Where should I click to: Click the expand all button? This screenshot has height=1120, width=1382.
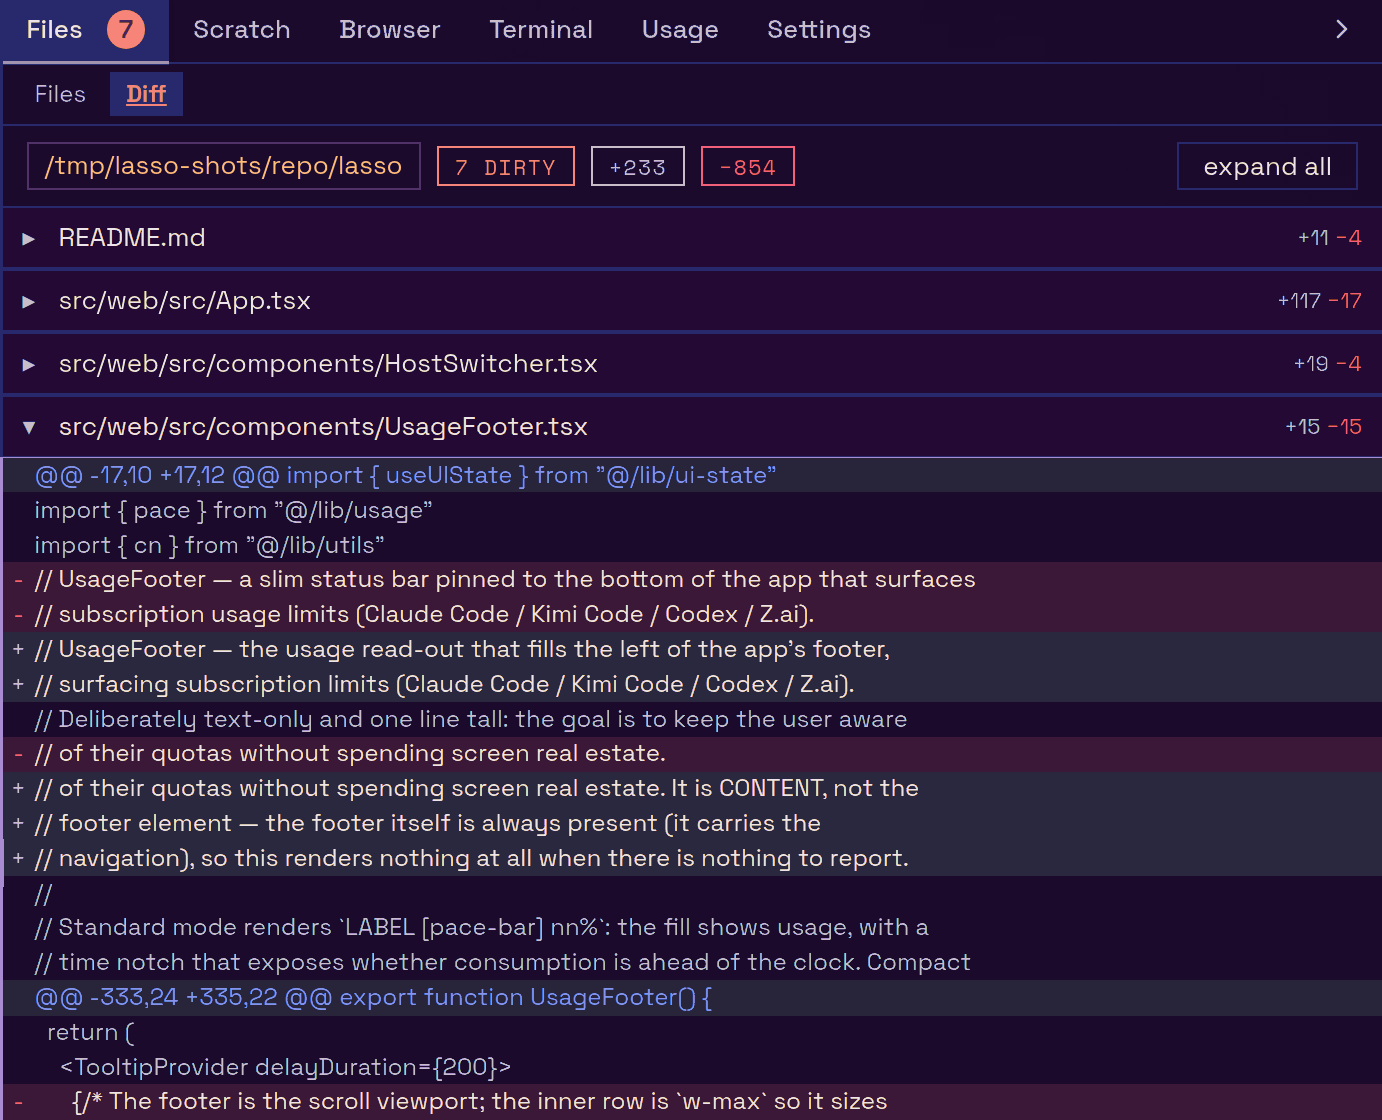(1267, 166)
